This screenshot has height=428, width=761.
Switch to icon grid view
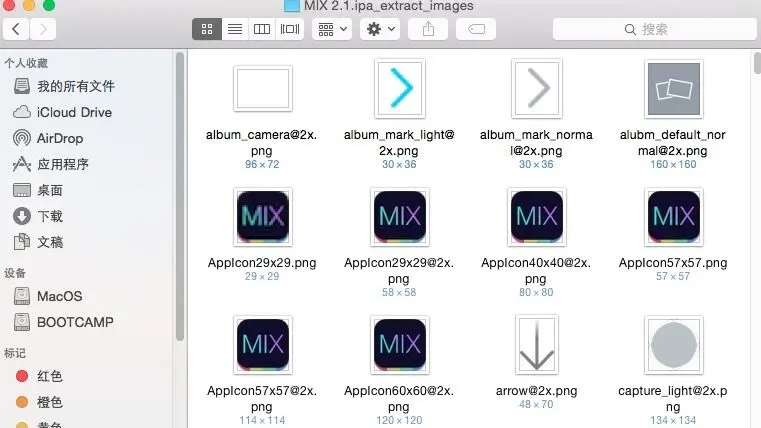tap(207, 29)
